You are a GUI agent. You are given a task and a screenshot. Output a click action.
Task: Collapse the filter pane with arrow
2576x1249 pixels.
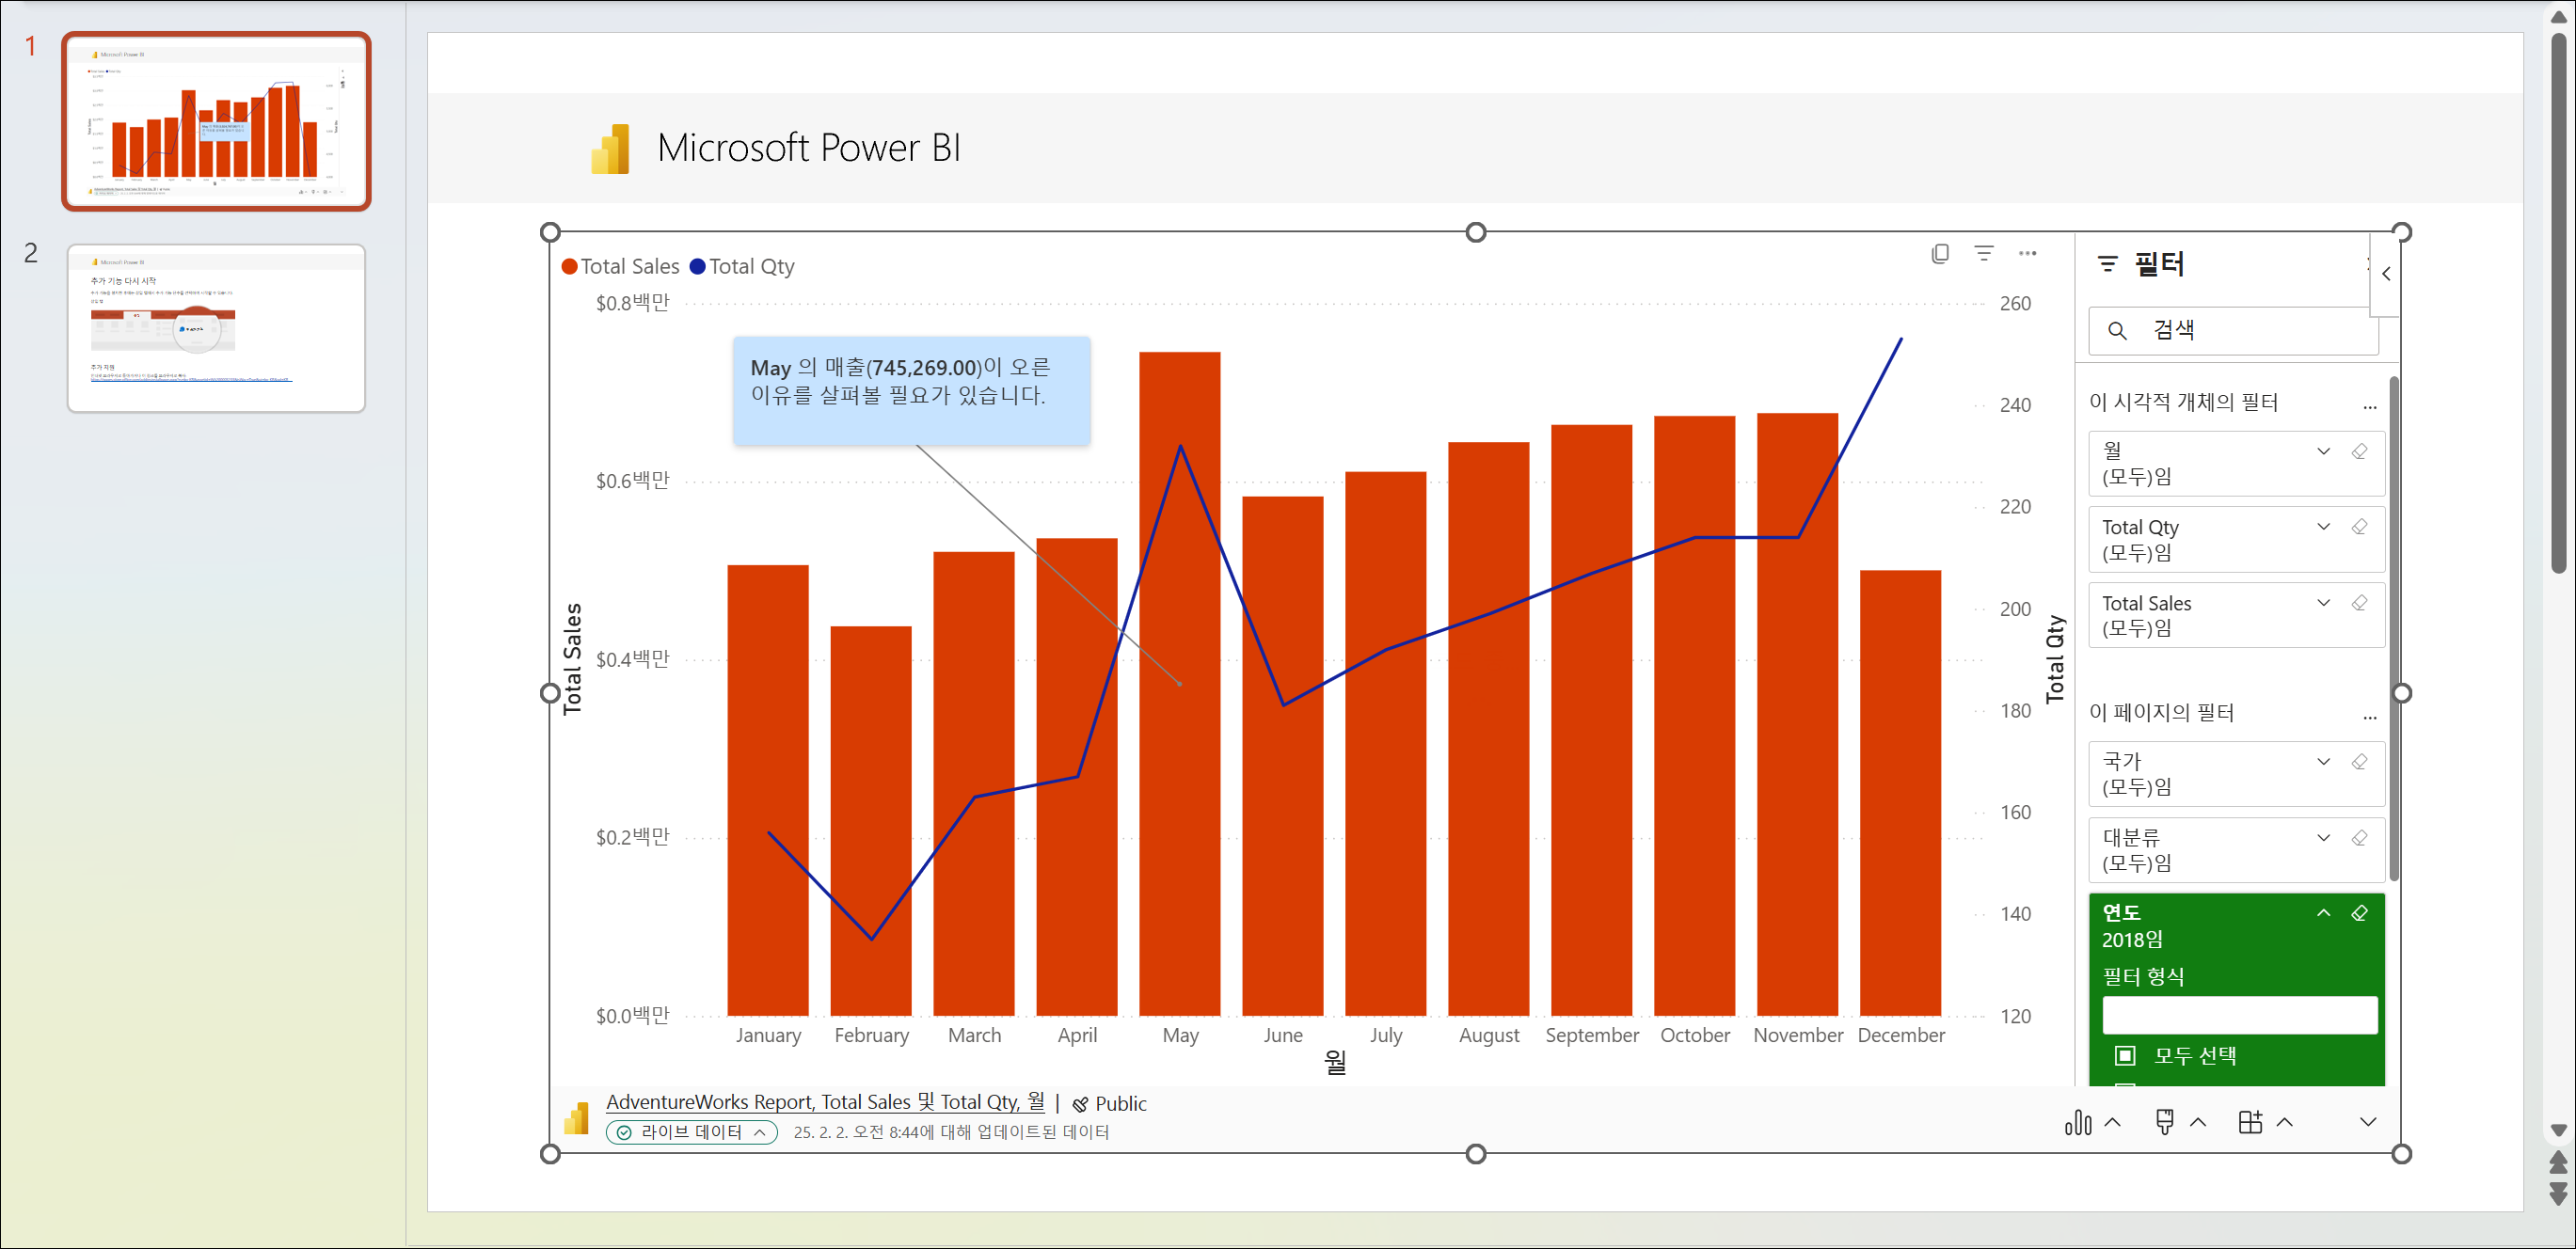click(2386, 274)
